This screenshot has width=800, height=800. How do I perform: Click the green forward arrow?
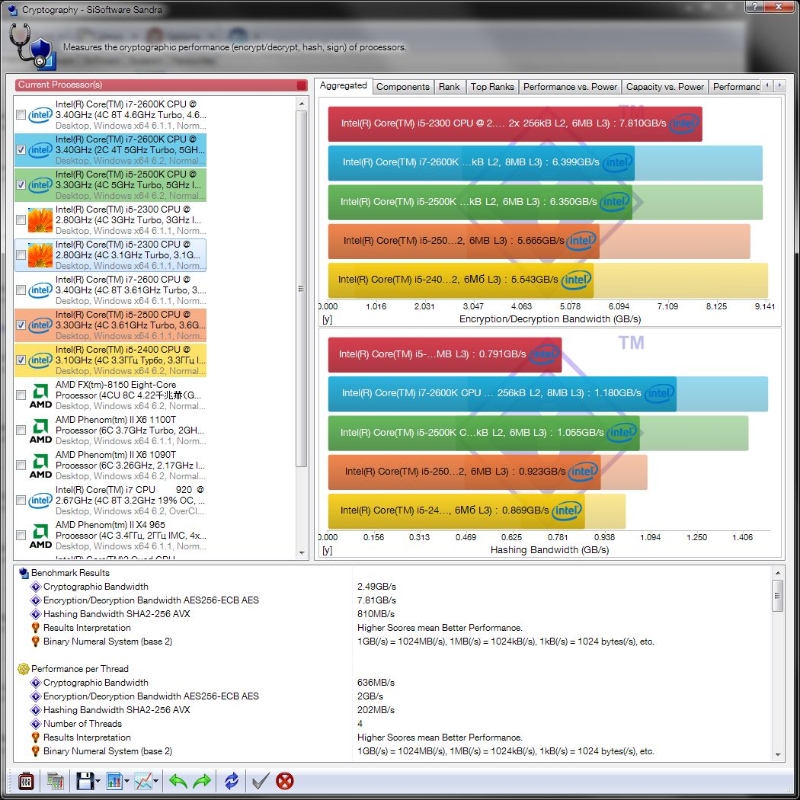202,781
